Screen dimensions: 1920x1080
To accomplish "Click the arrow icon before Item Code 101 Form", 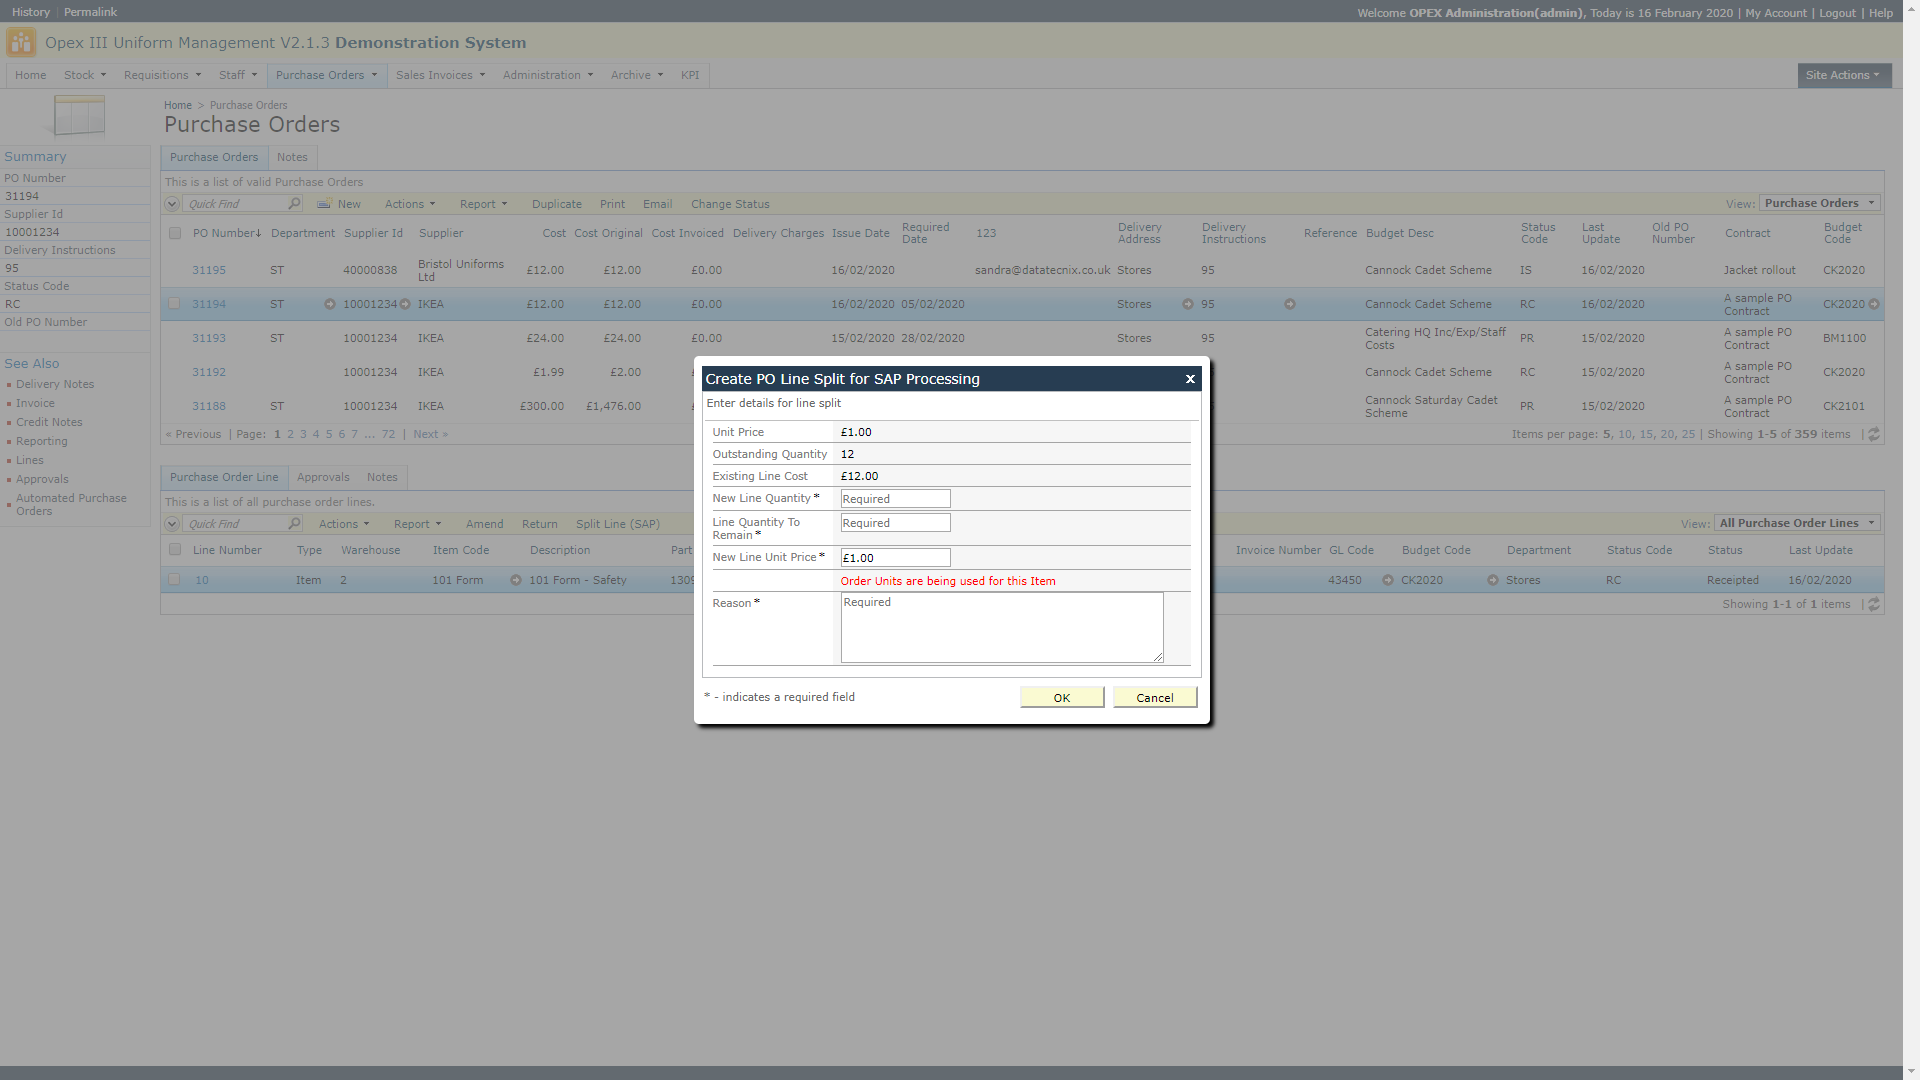I will (x=516, y=580).
